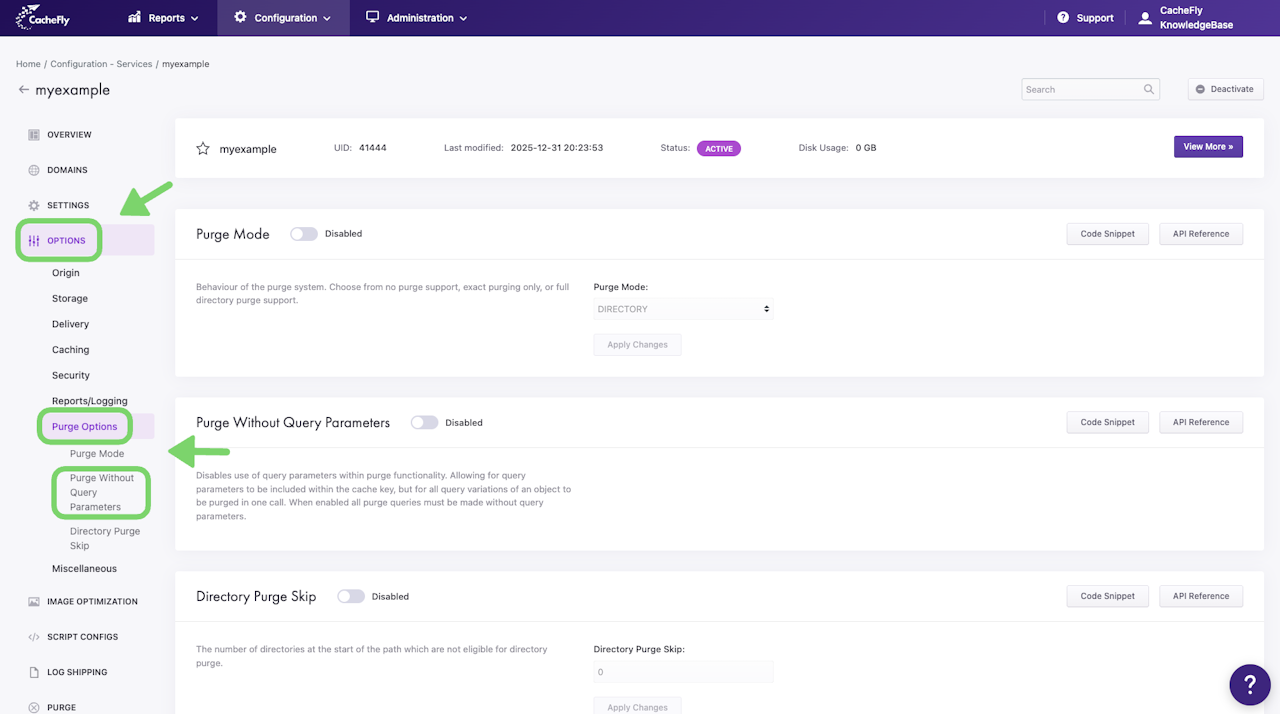The image size is (1280, 714).
Task: Open the Caching options section
Action: [71, 350]
